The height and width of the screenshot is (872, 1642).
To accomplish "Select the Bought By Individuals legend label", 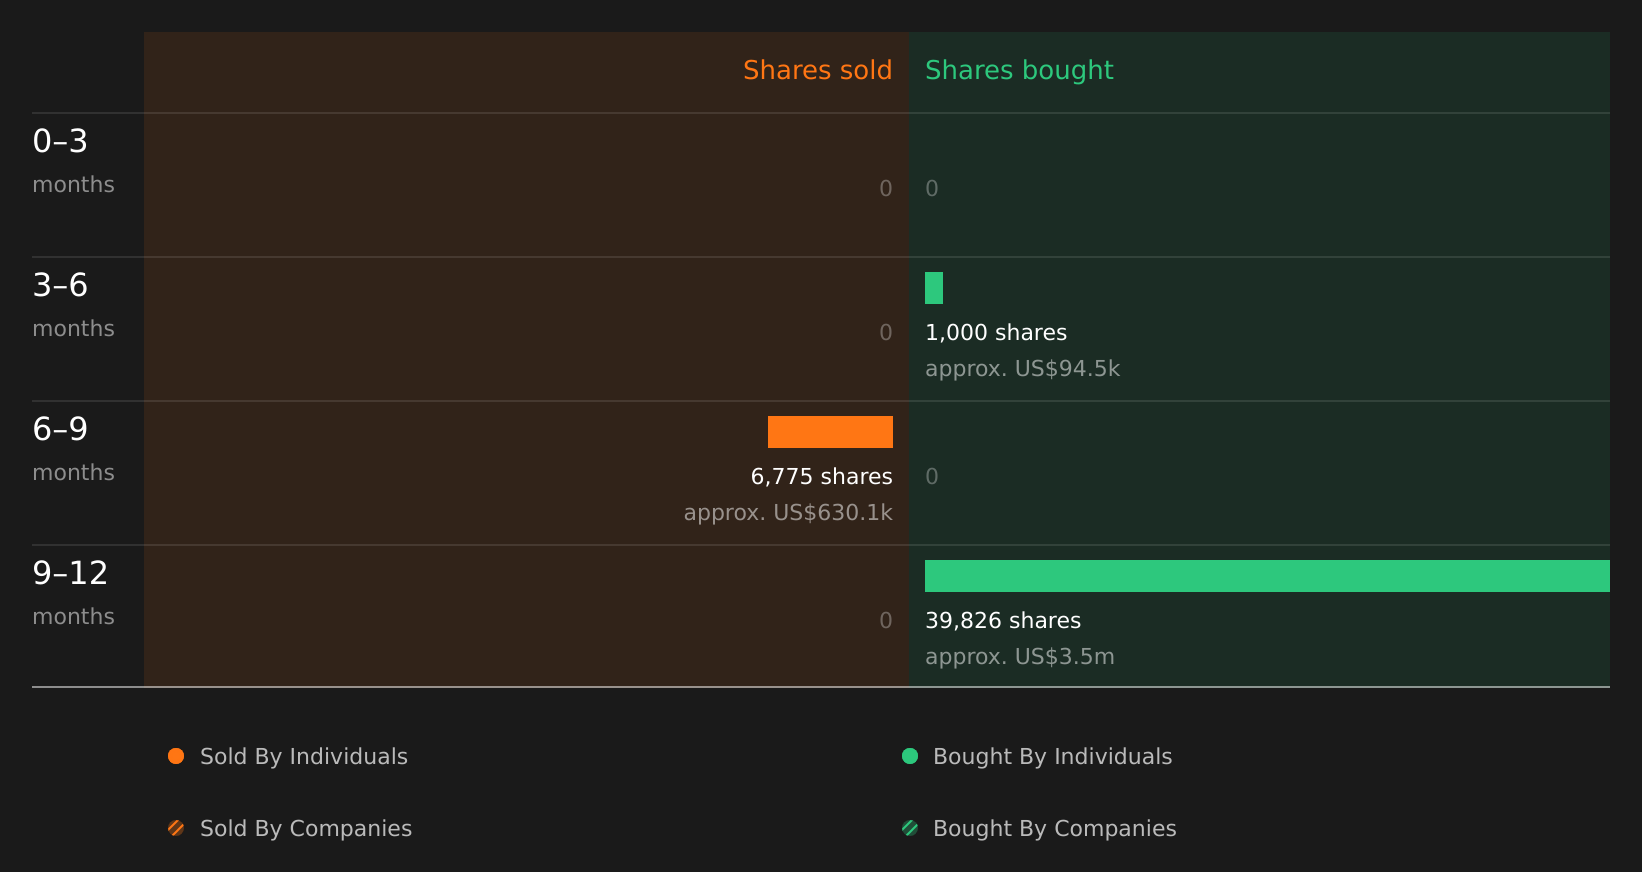I will 1053,757.
